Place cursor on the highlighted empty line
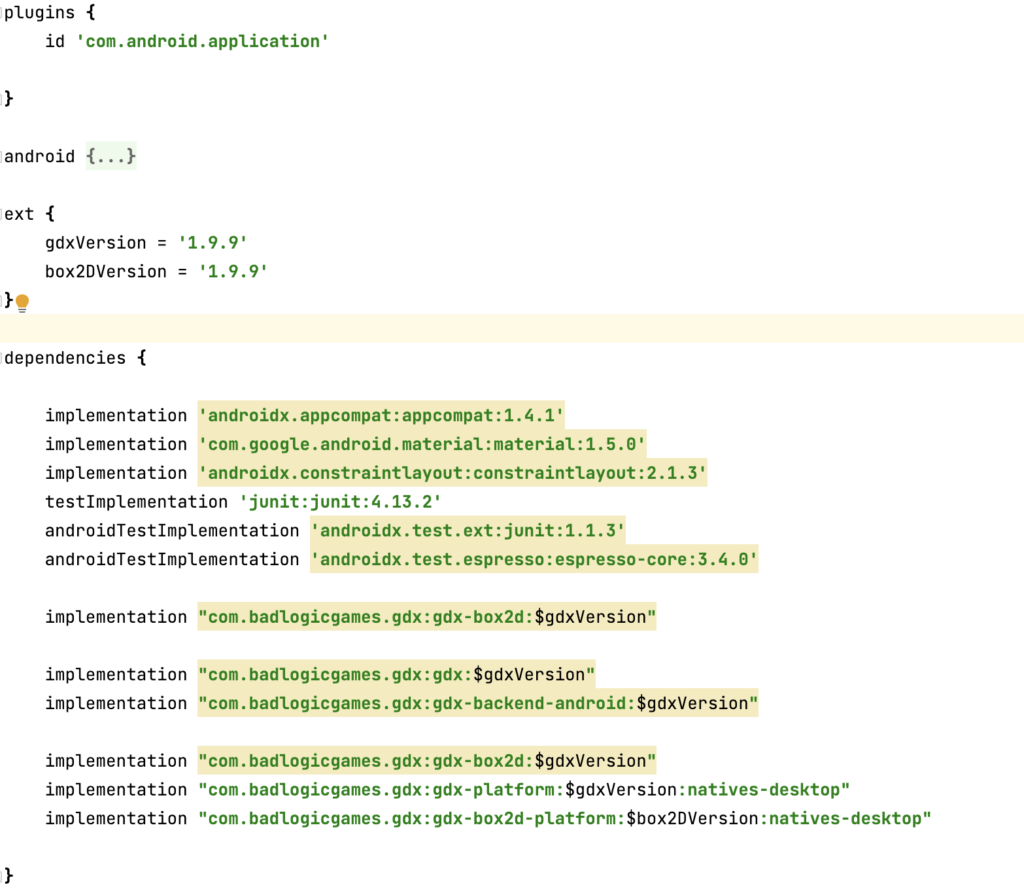 click(512, 329)
